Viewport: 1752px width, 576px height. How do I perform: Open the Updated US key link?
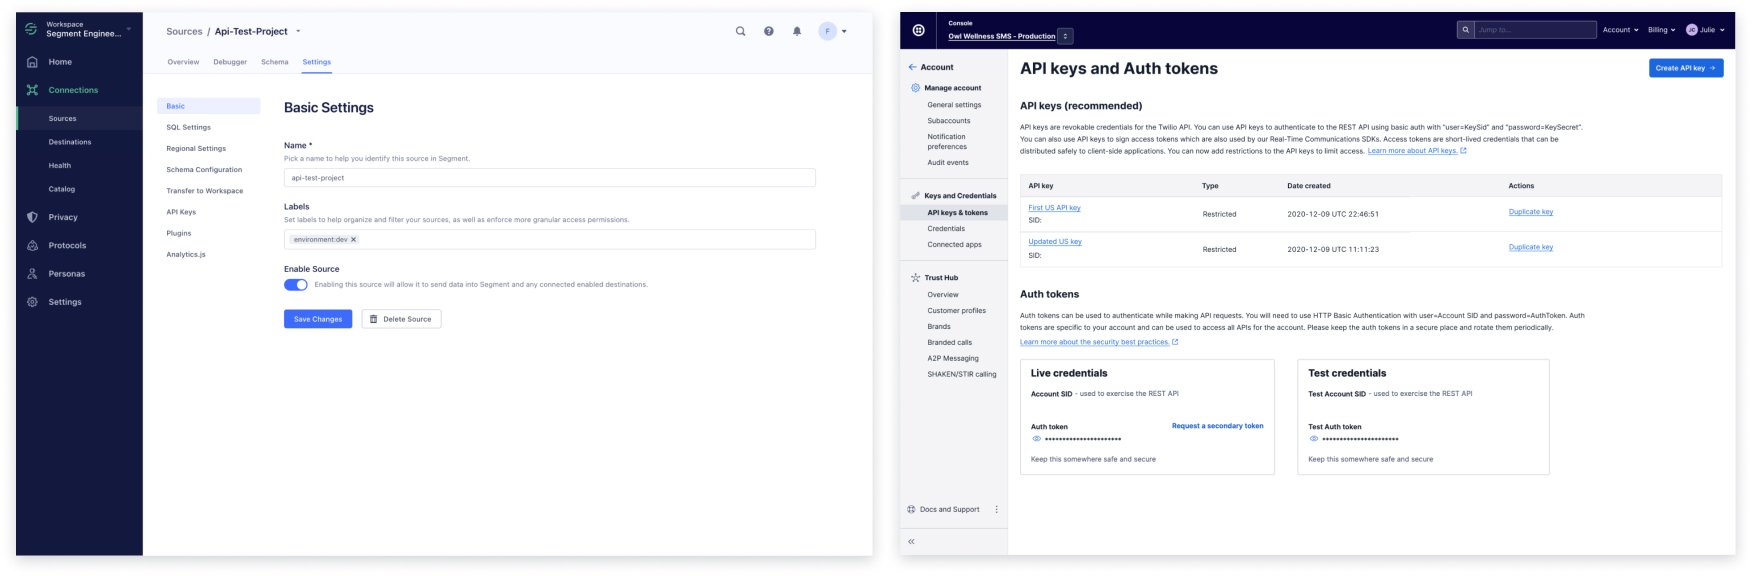coord(1055,242)
